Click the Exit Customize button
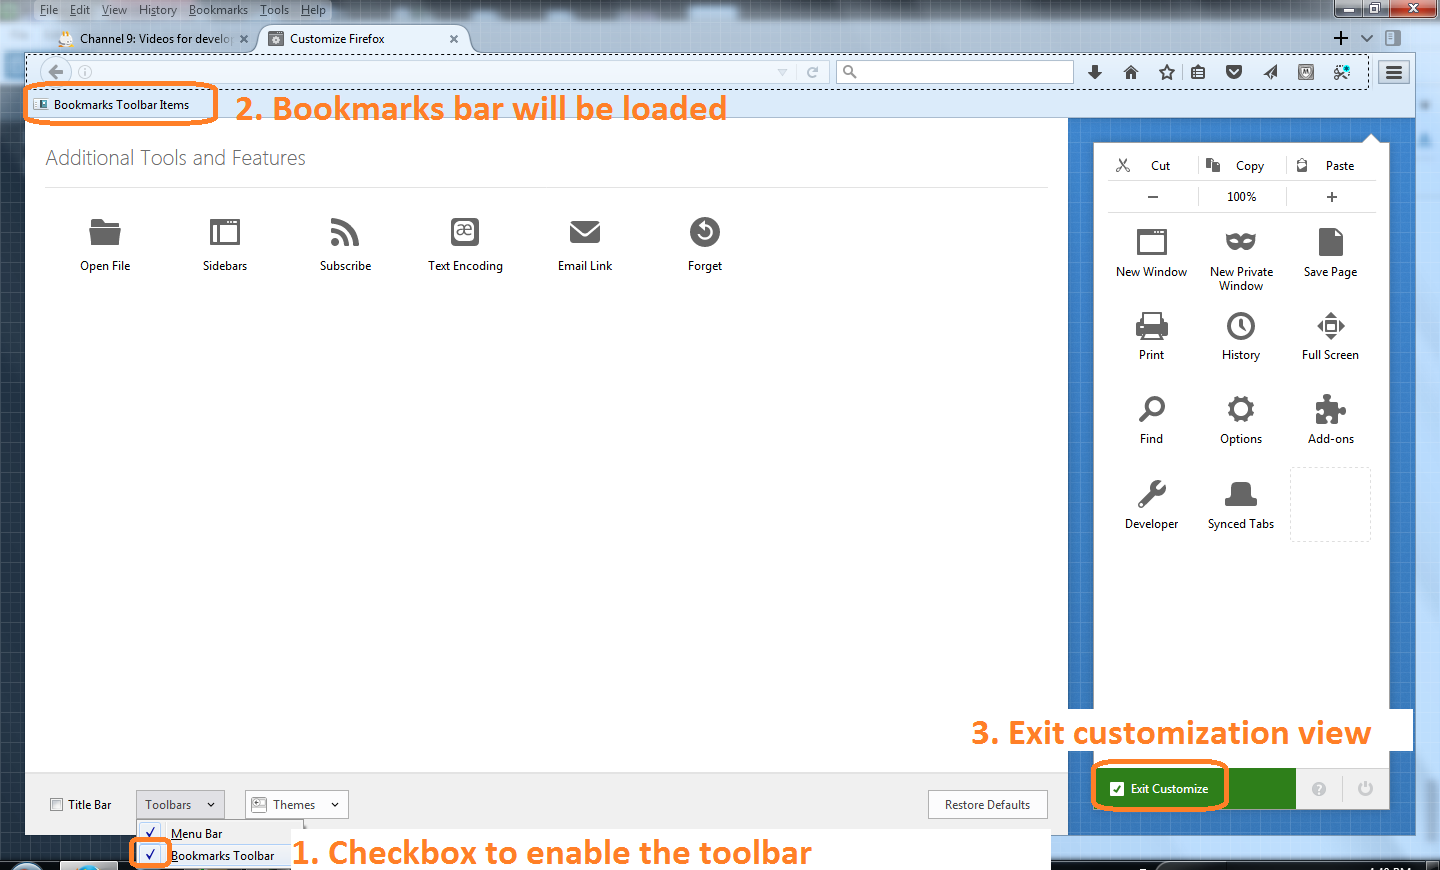The width and height of the screenshot is (1440, 870). click(1158, 789)
